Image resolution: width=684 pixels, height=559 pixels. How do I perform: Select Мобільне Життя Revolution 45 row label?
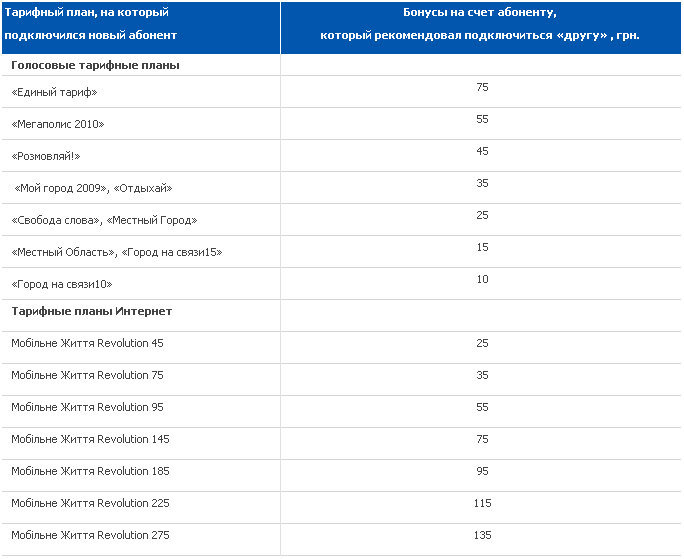87,343
